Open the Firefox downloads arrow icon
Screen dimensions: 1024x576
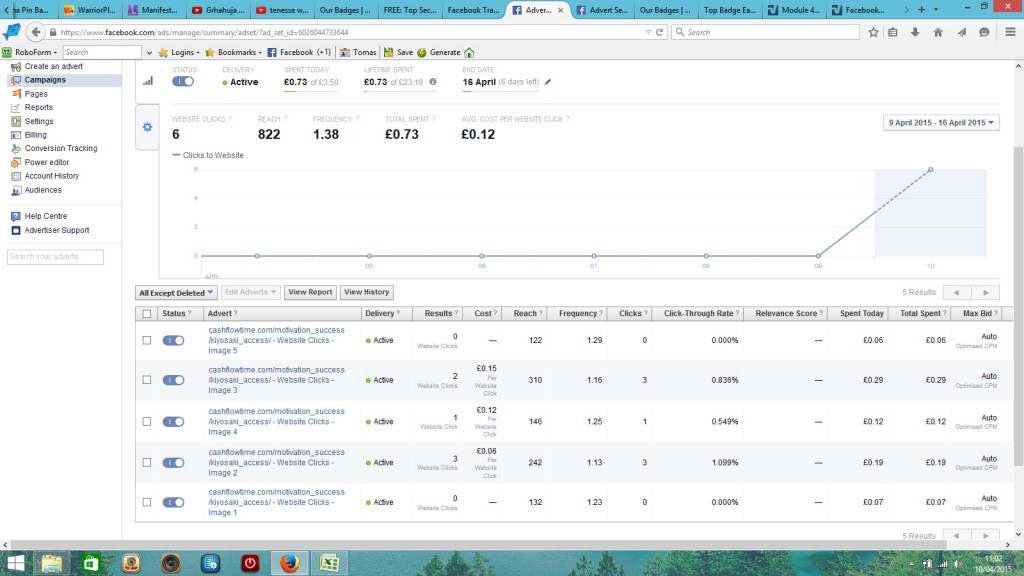[915, 32]
